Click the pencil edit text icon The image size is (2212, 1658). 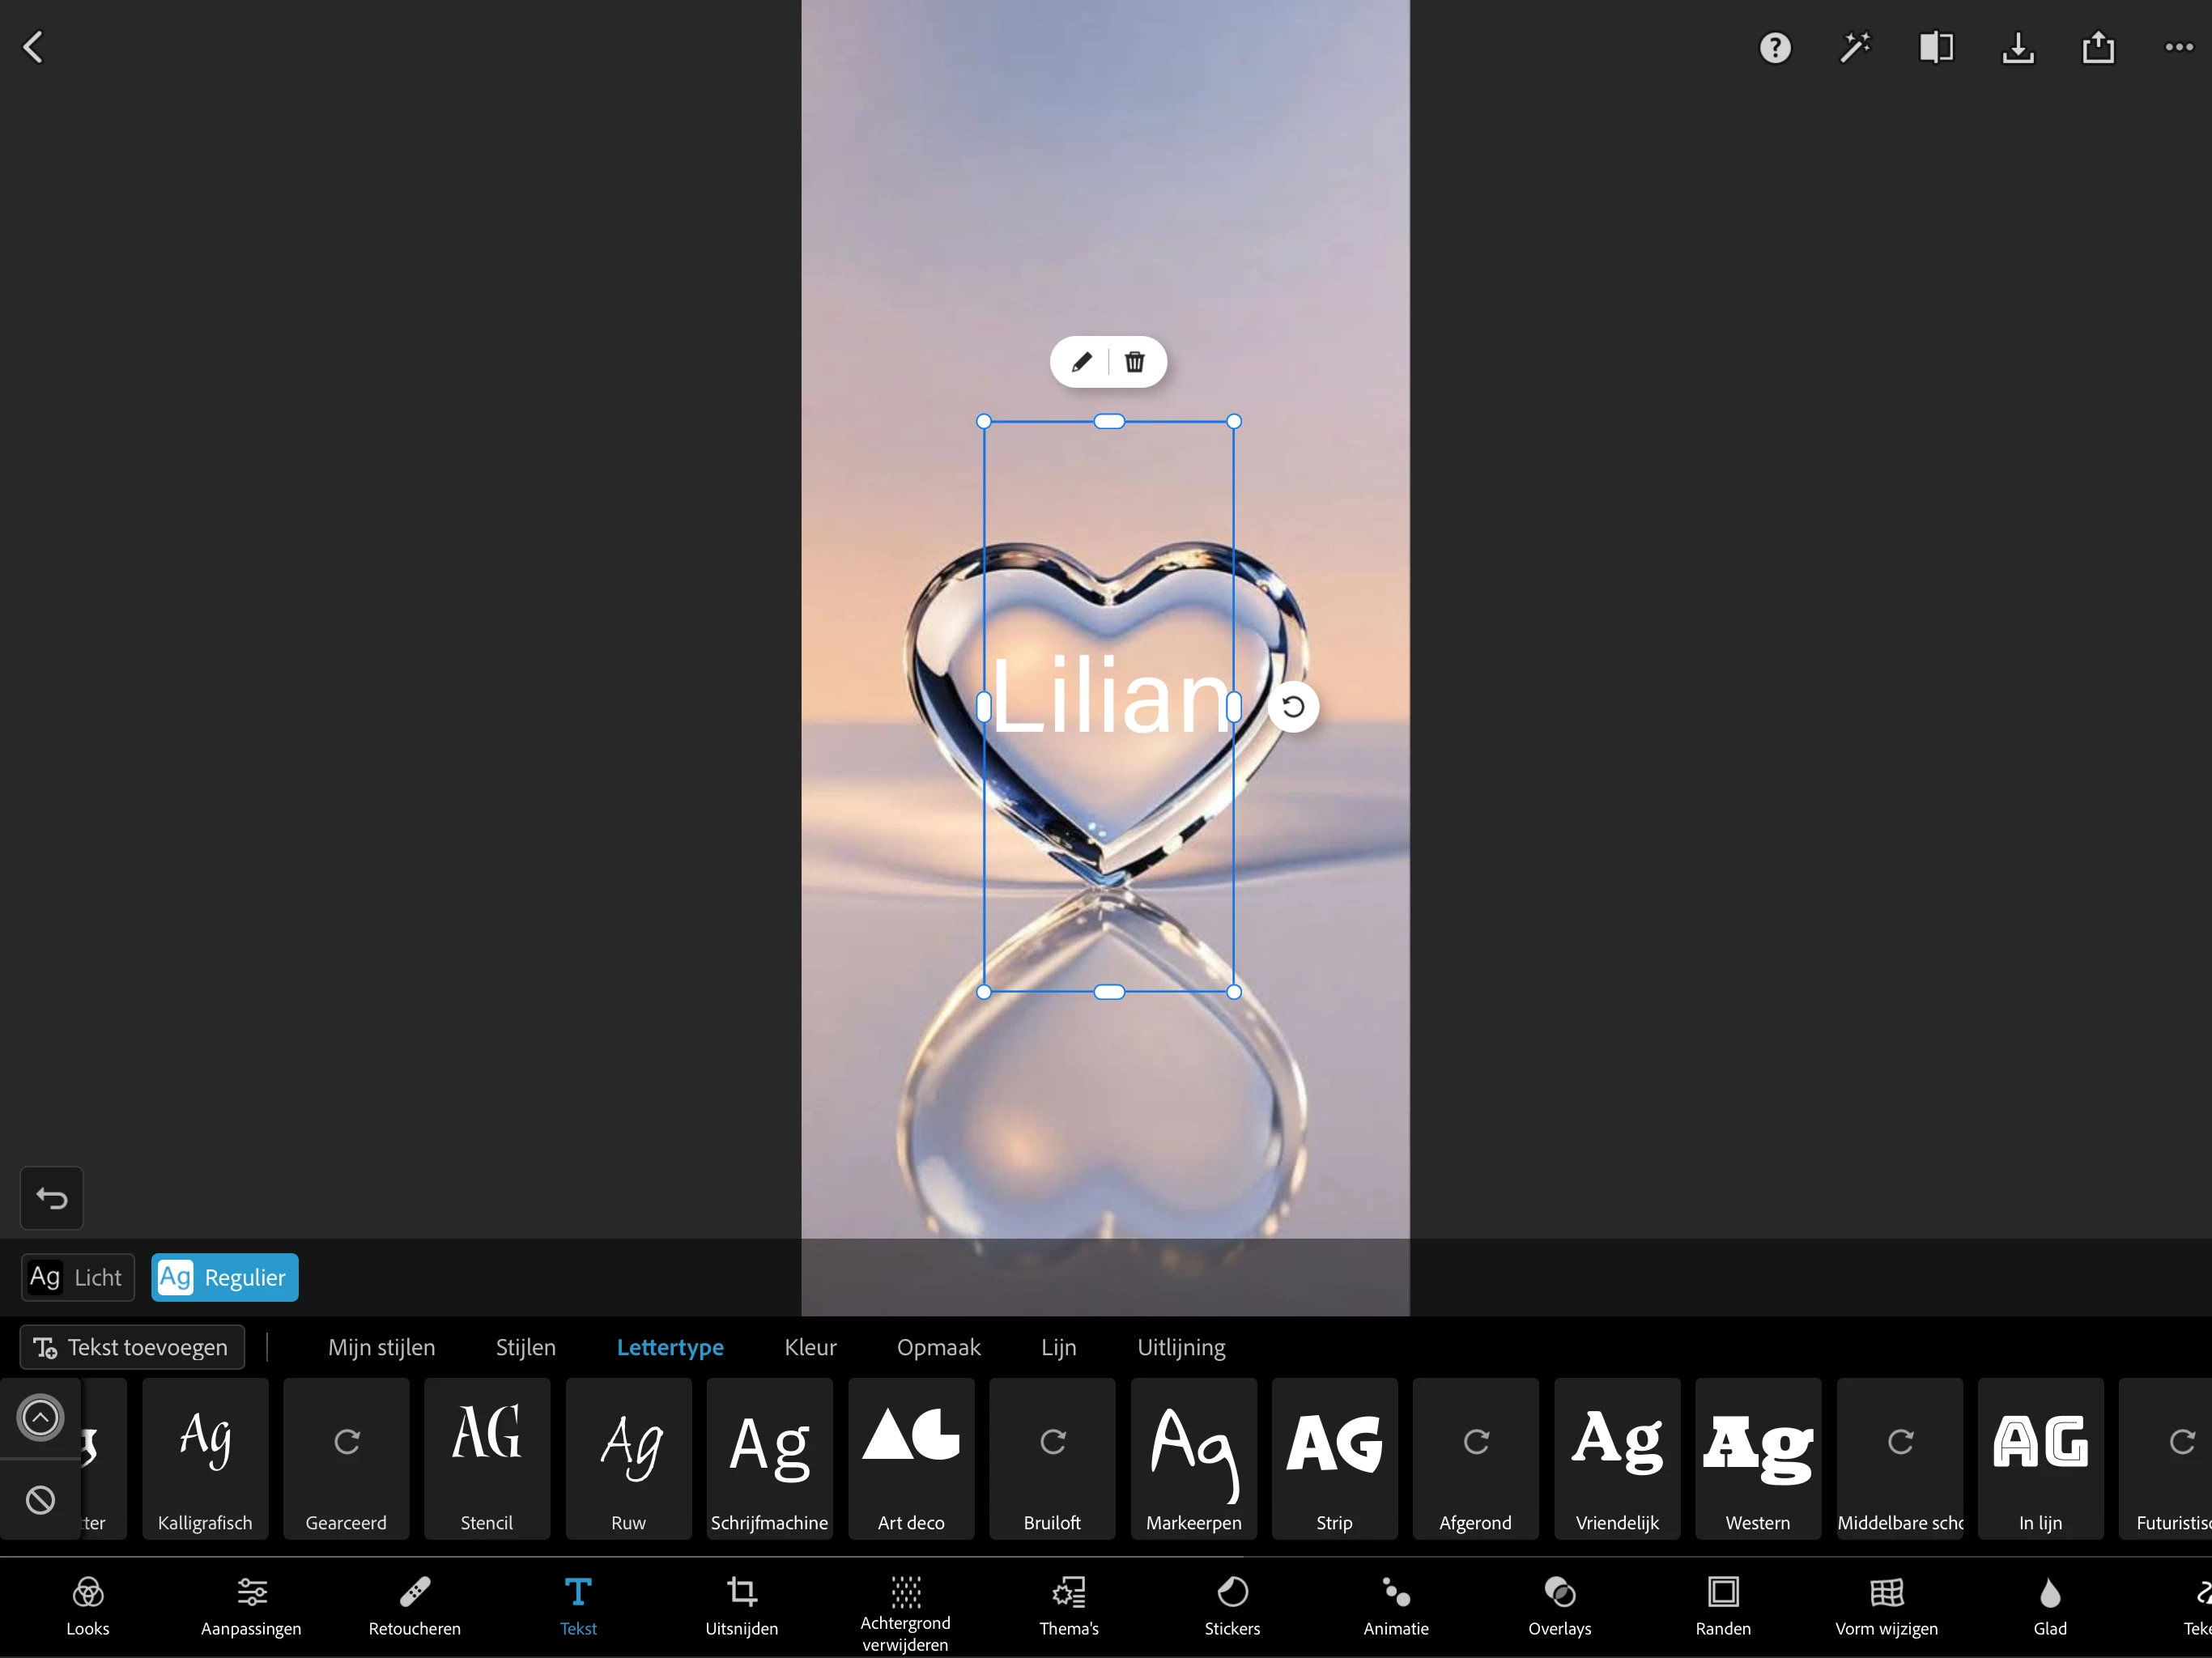[1081, 362]
